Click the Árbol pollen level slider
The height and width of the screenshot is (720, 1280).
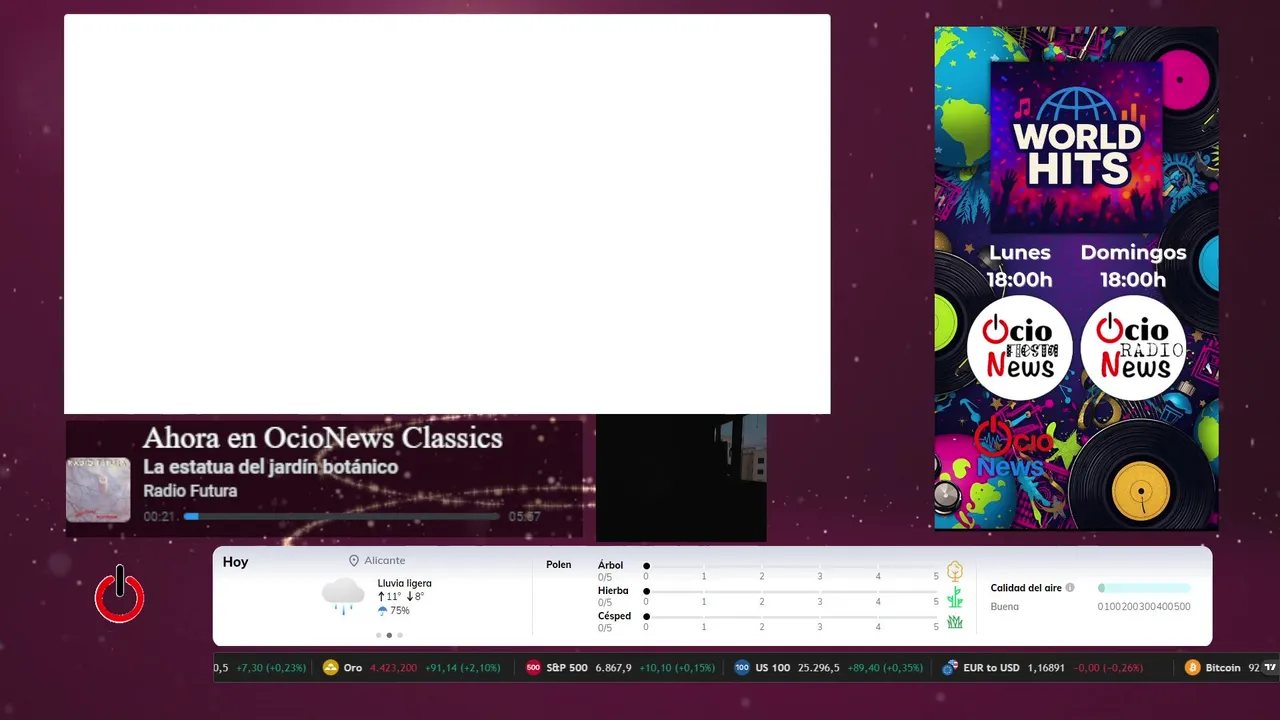pos(792,566)
